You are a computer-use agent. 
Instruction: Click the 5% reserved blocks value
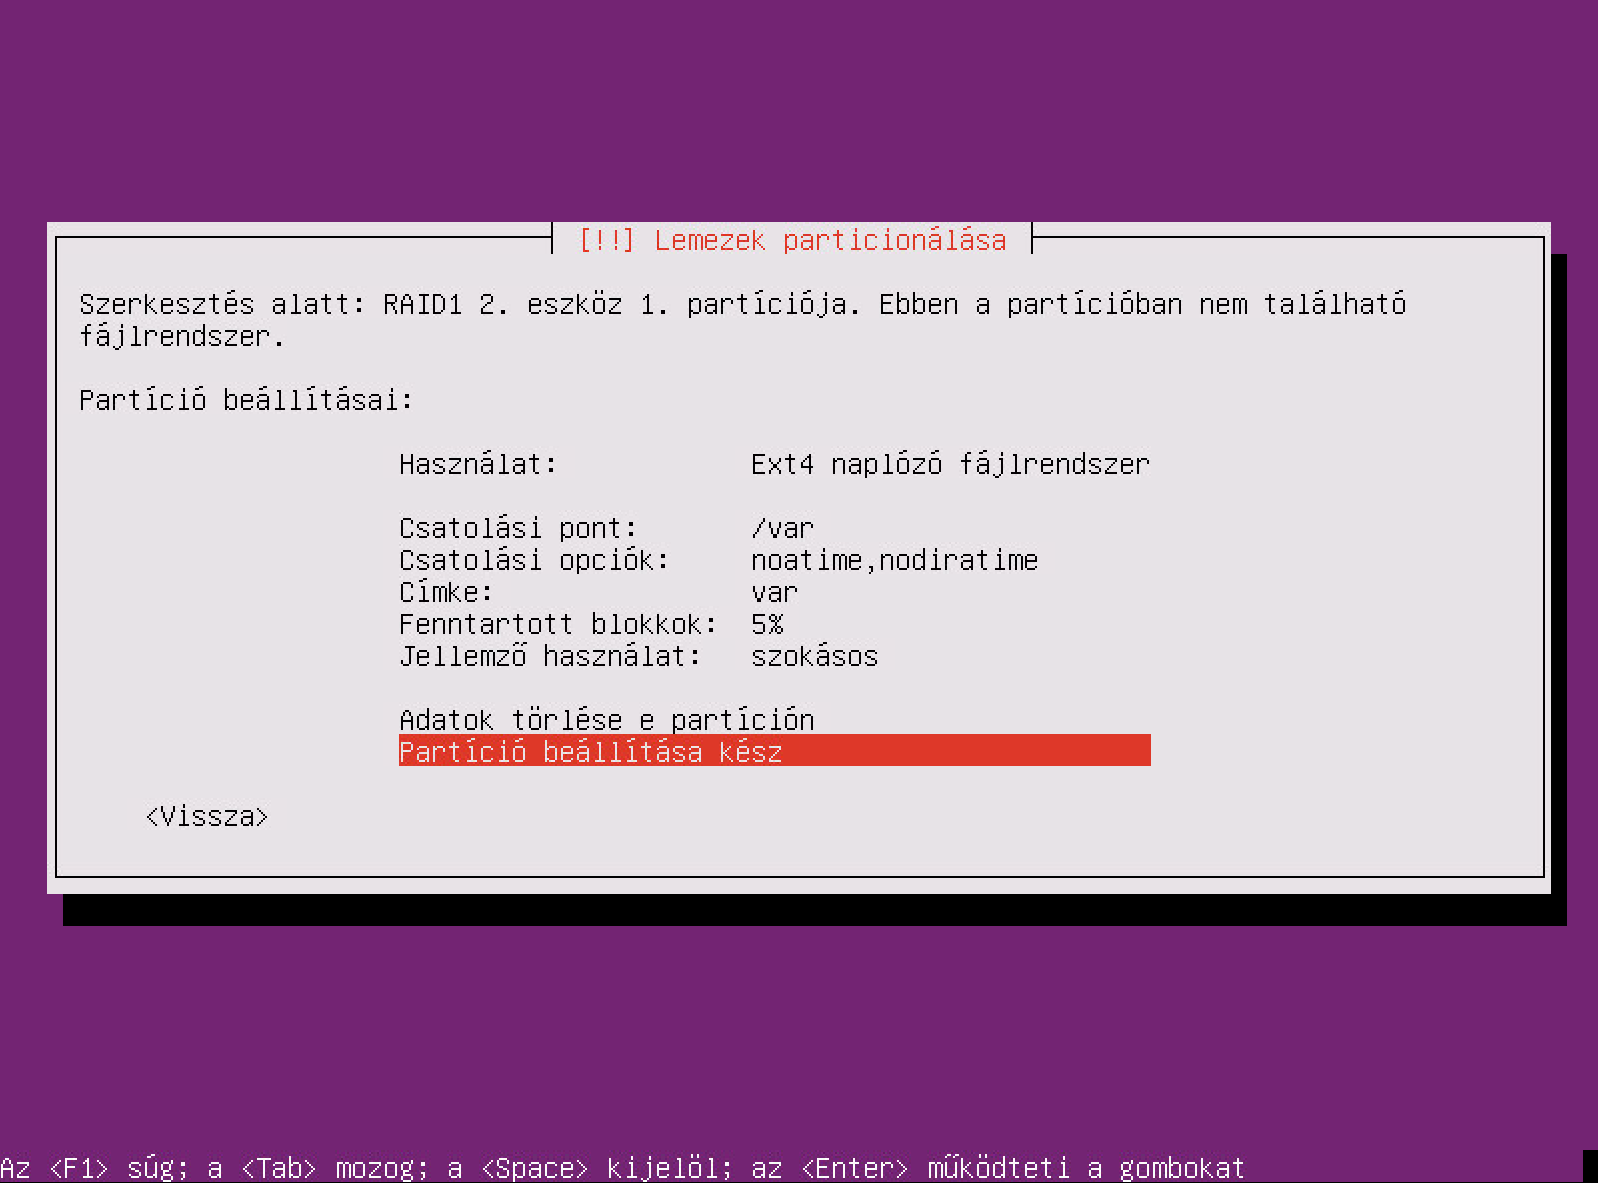pos(767,624)
